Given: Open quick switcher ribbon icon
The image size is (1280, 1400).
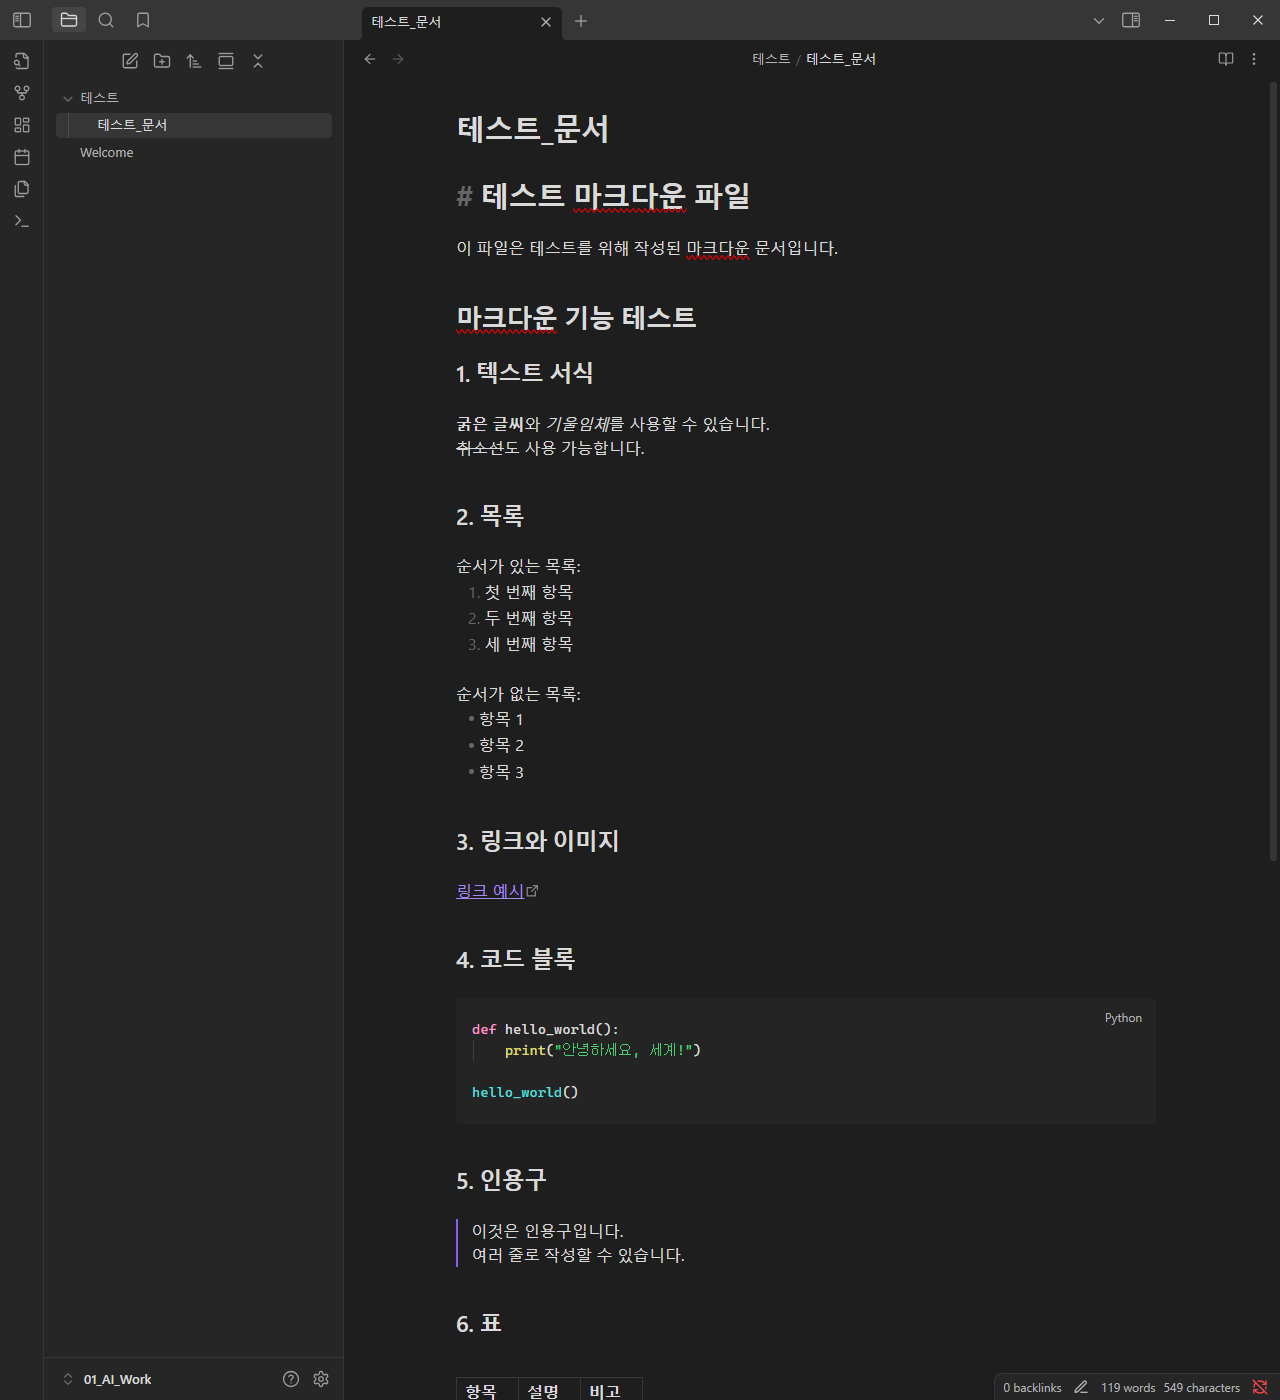Looking at the screenshot, I should [22, 61].
